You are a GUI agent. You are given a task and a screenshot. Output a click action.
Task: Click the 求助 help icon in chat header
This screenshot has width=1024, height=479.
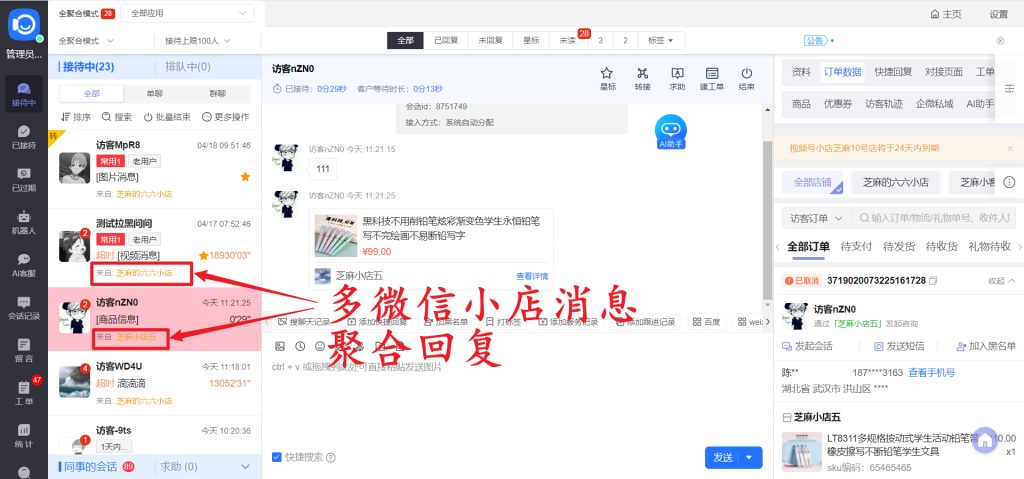point(677,77)
